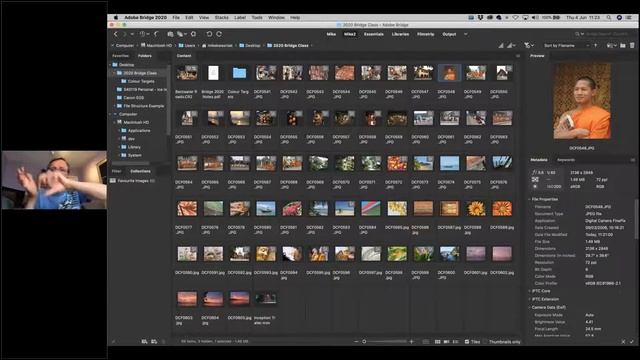Click in the Bridge search field
This screenshot has width=640, height=360.
pyautogui.click(x=608, y=34)
